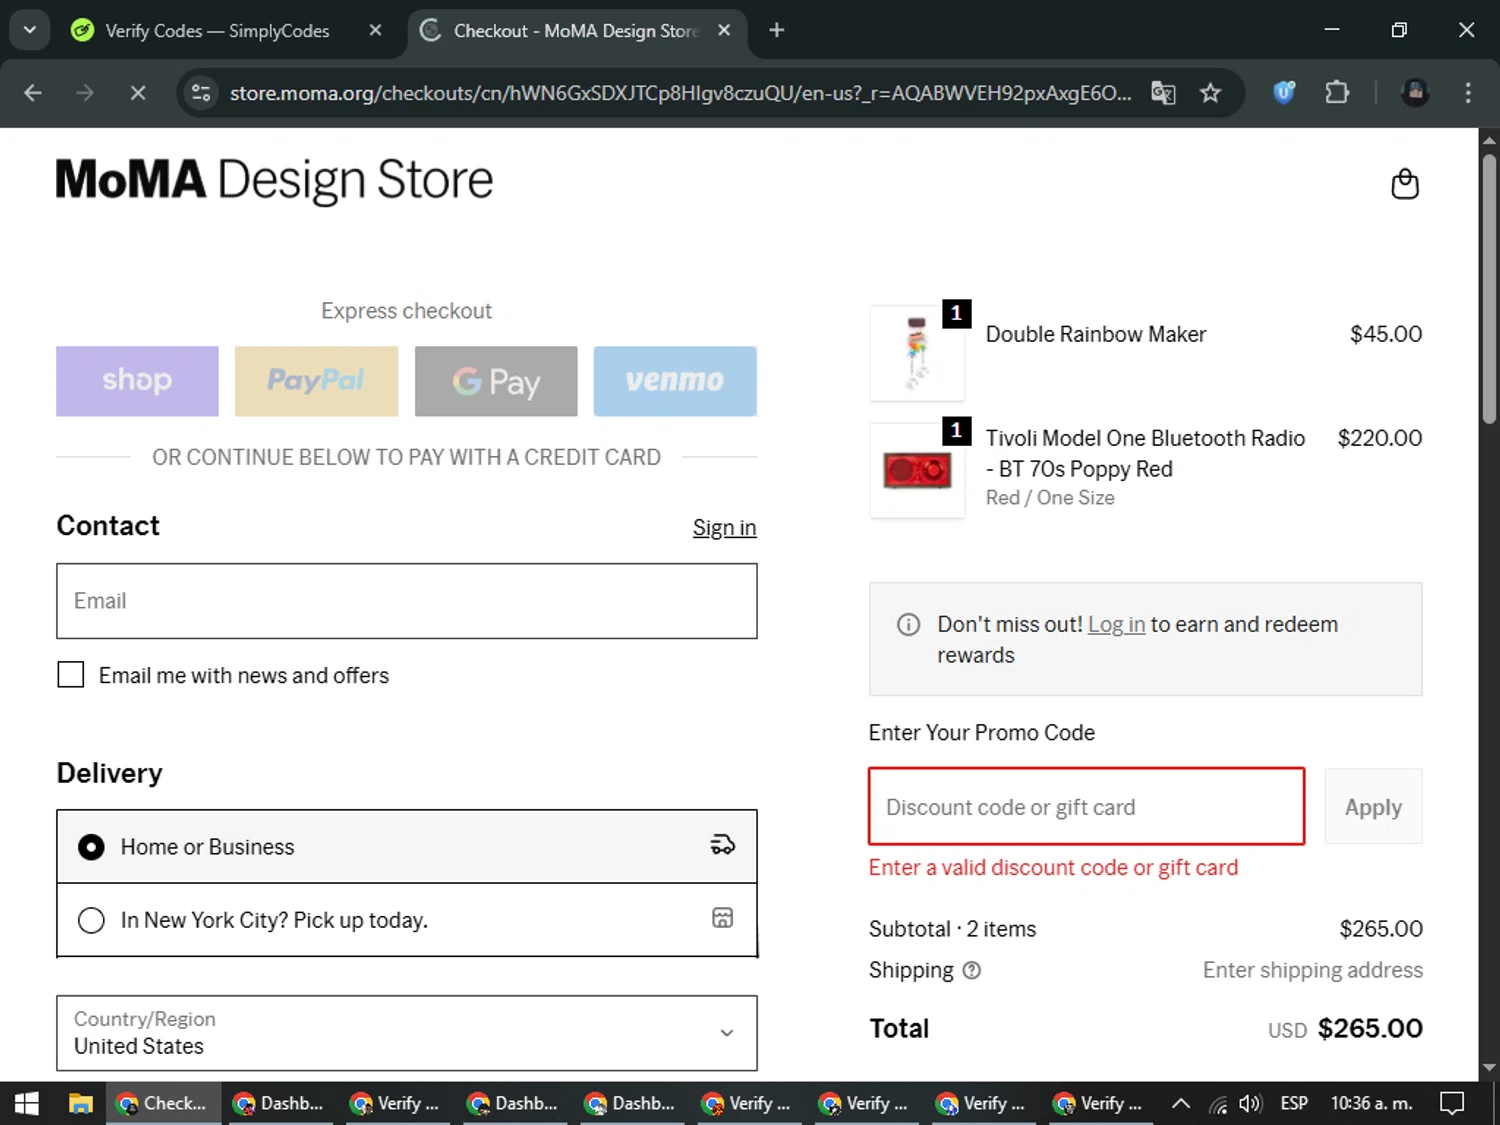Open the tab search dropdown arrow
1500x1125 pixels.
pyautogui.click(x=30, y=30)
